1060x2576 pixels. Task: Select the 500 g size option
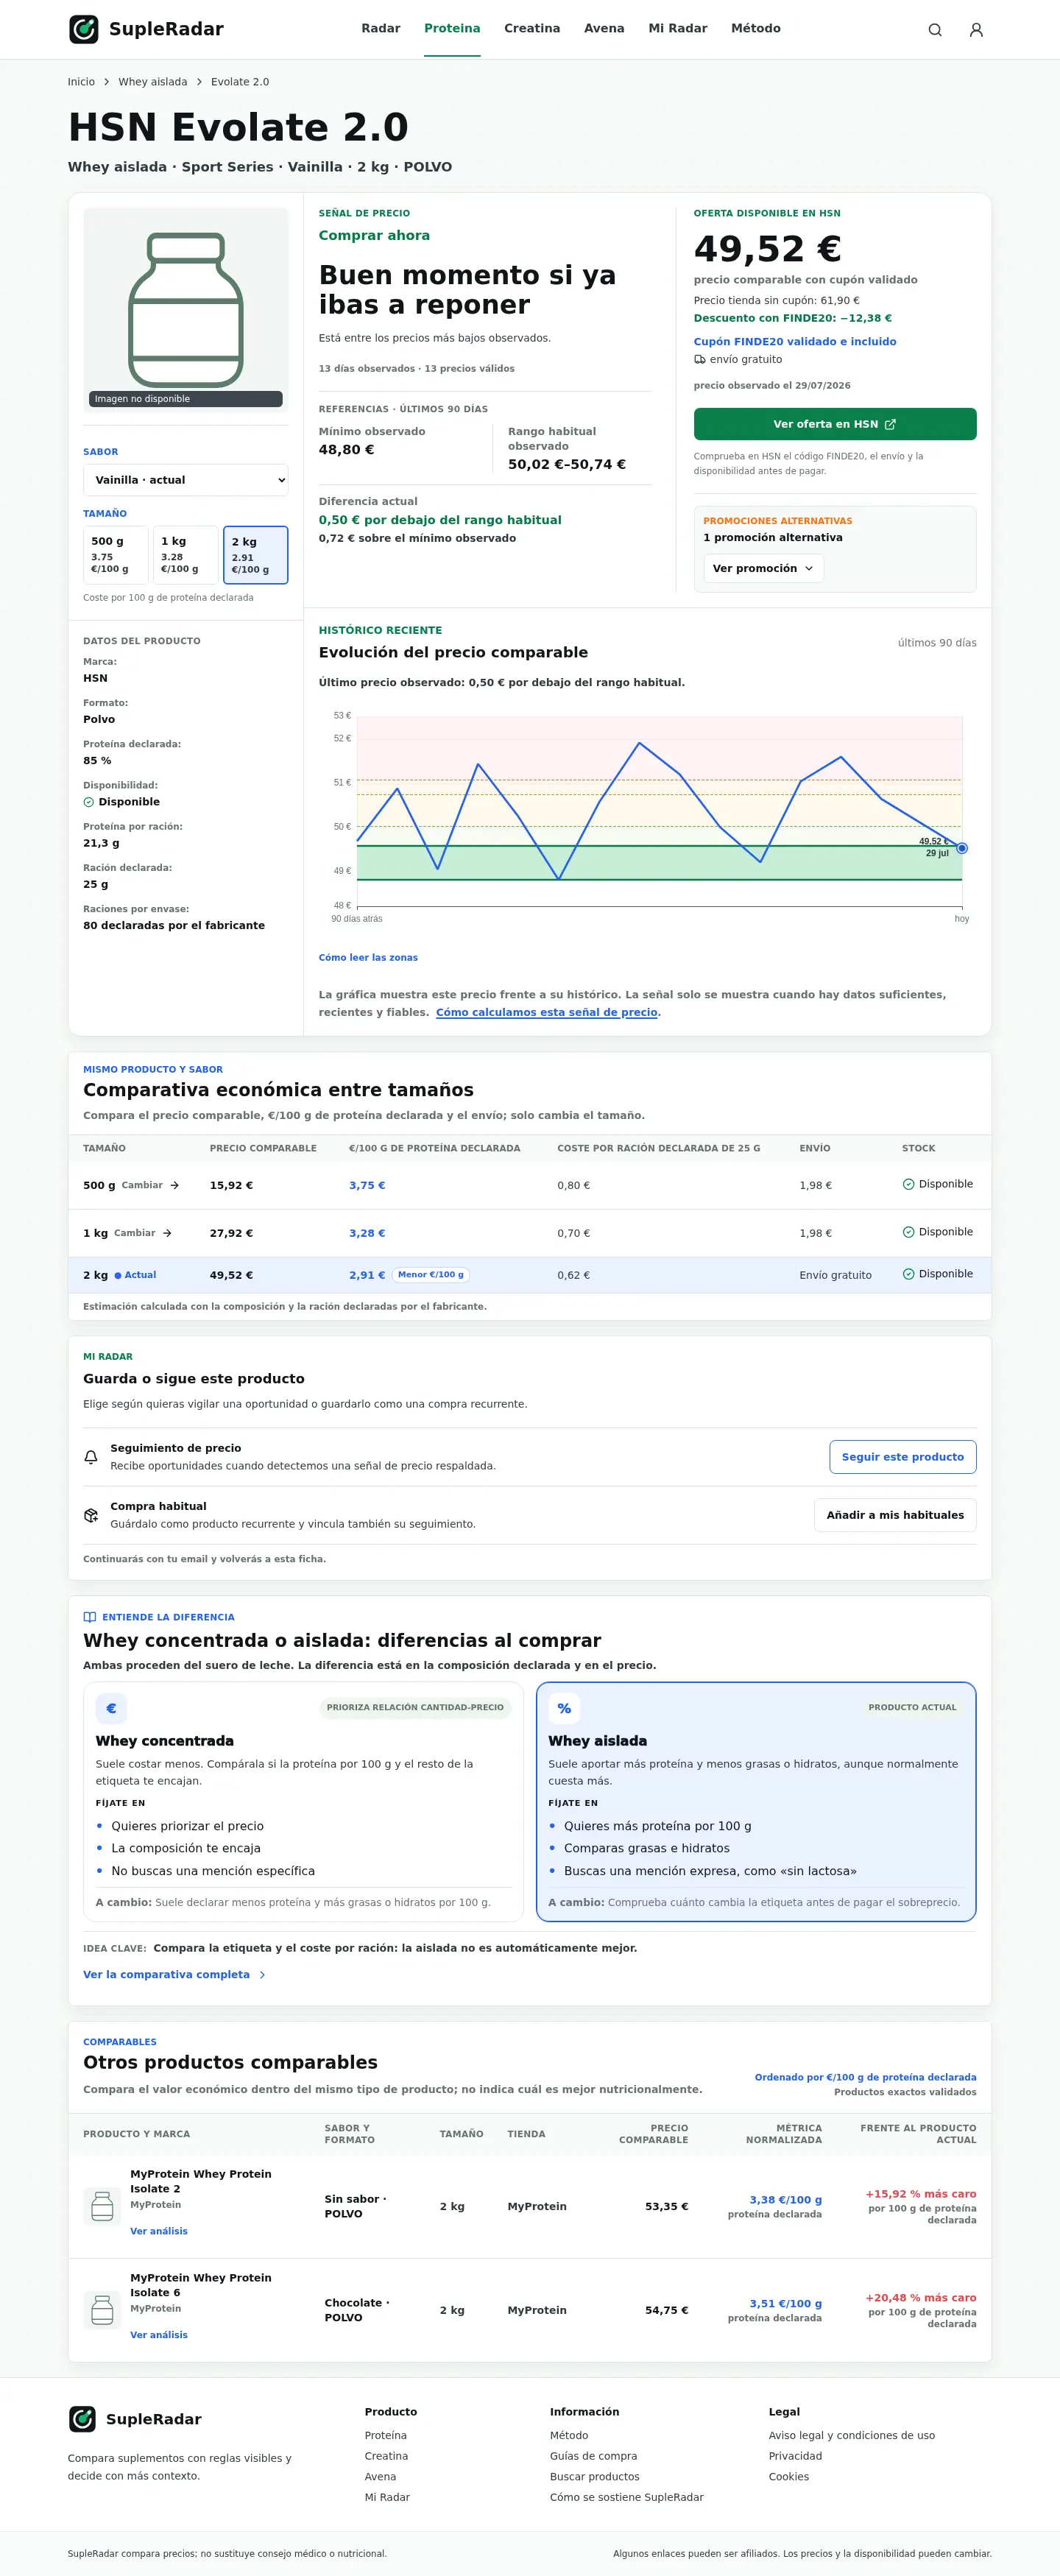pyautogui.click(x=116, y=555)
